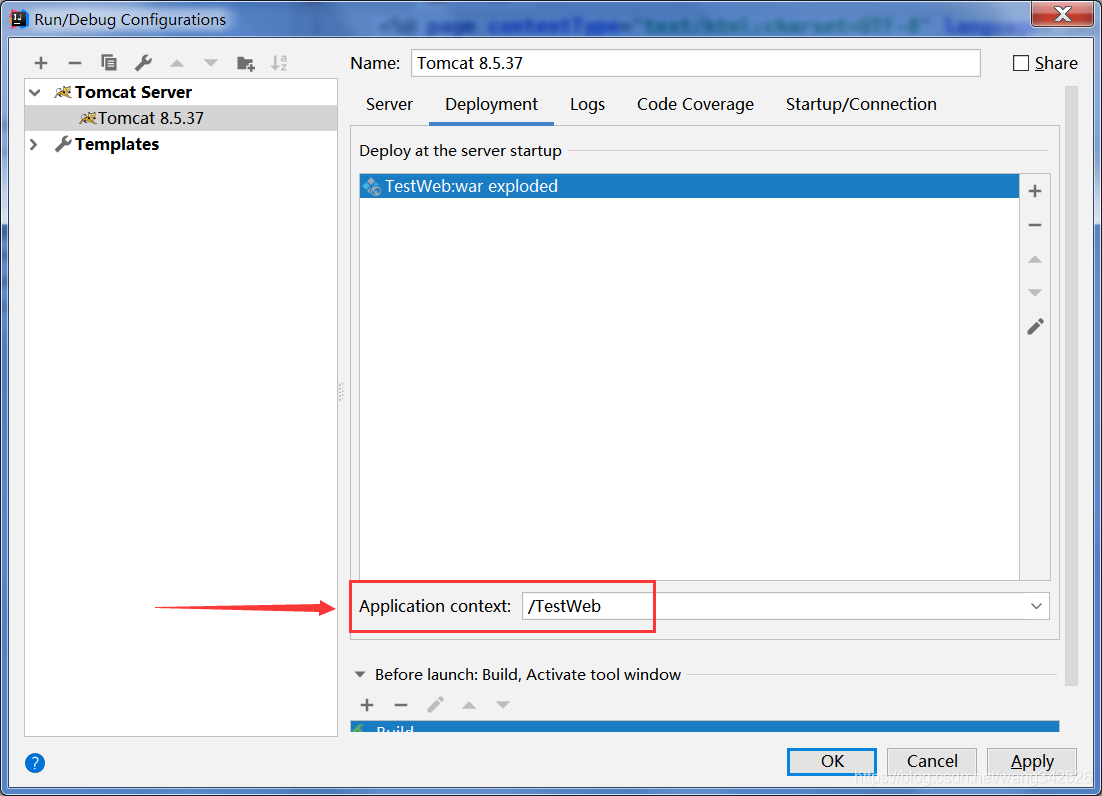This screenshot has height=796, width=1102.
Task: Open the Logs tab
Action: 587,104
